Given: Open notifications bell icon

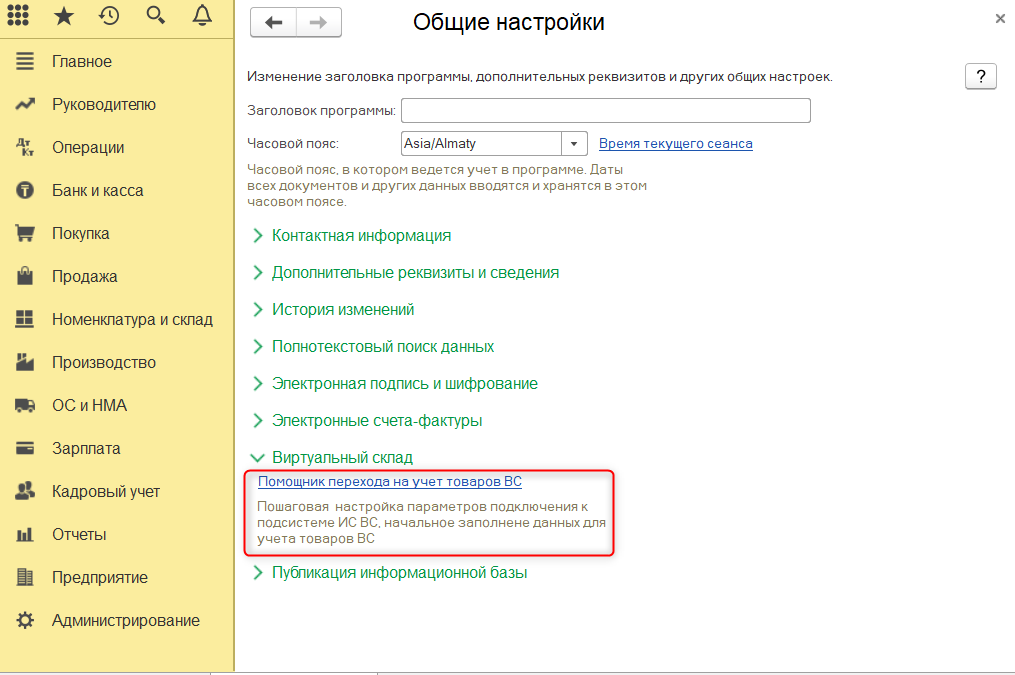Looking at the screenshot, I should pyautogui.click(x=202, y=15).
